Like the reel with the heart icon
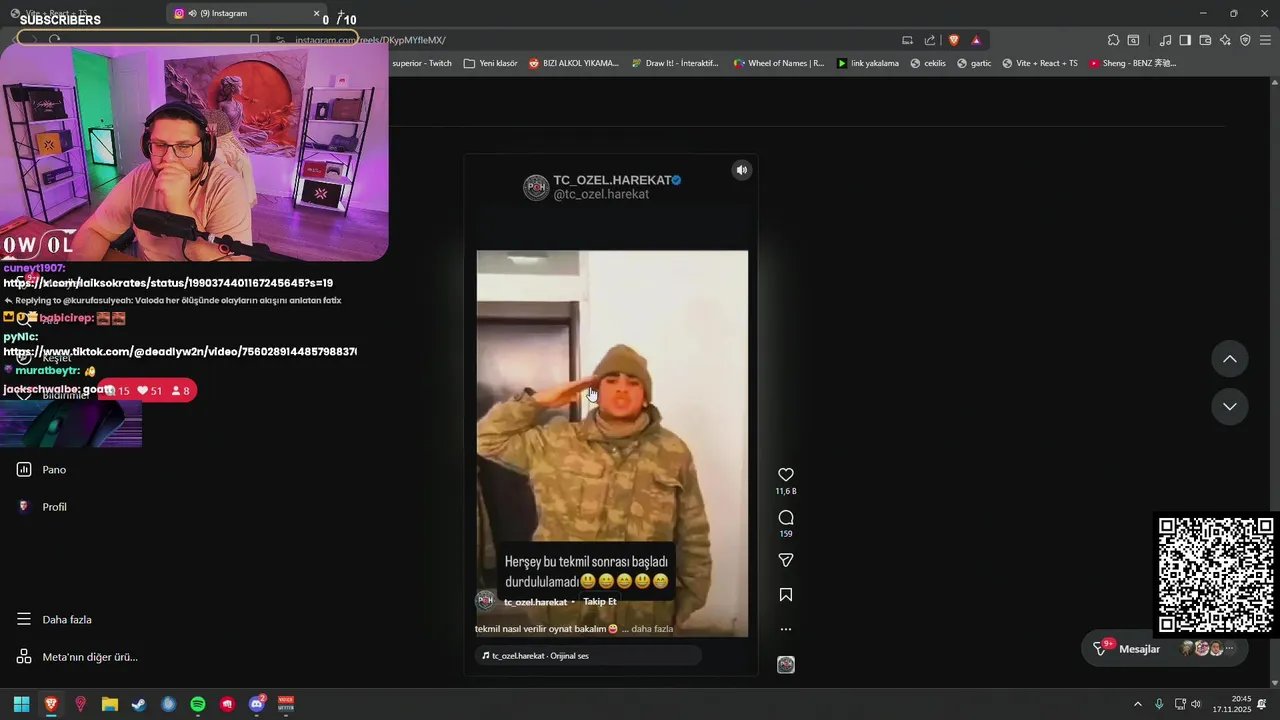 pos(786,475)
